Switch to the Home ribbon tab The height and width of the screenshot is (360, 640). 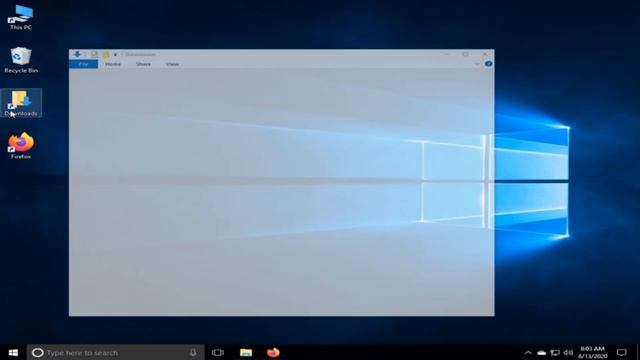pos(113,64)
